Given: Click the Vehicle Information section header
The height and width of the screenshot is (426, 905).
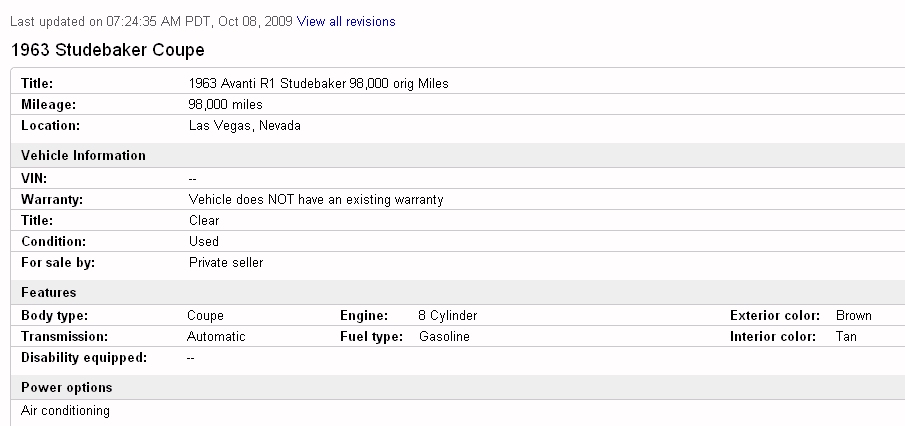Looking at the screenshot, I should pyautogui.click(x=83, y=156).
